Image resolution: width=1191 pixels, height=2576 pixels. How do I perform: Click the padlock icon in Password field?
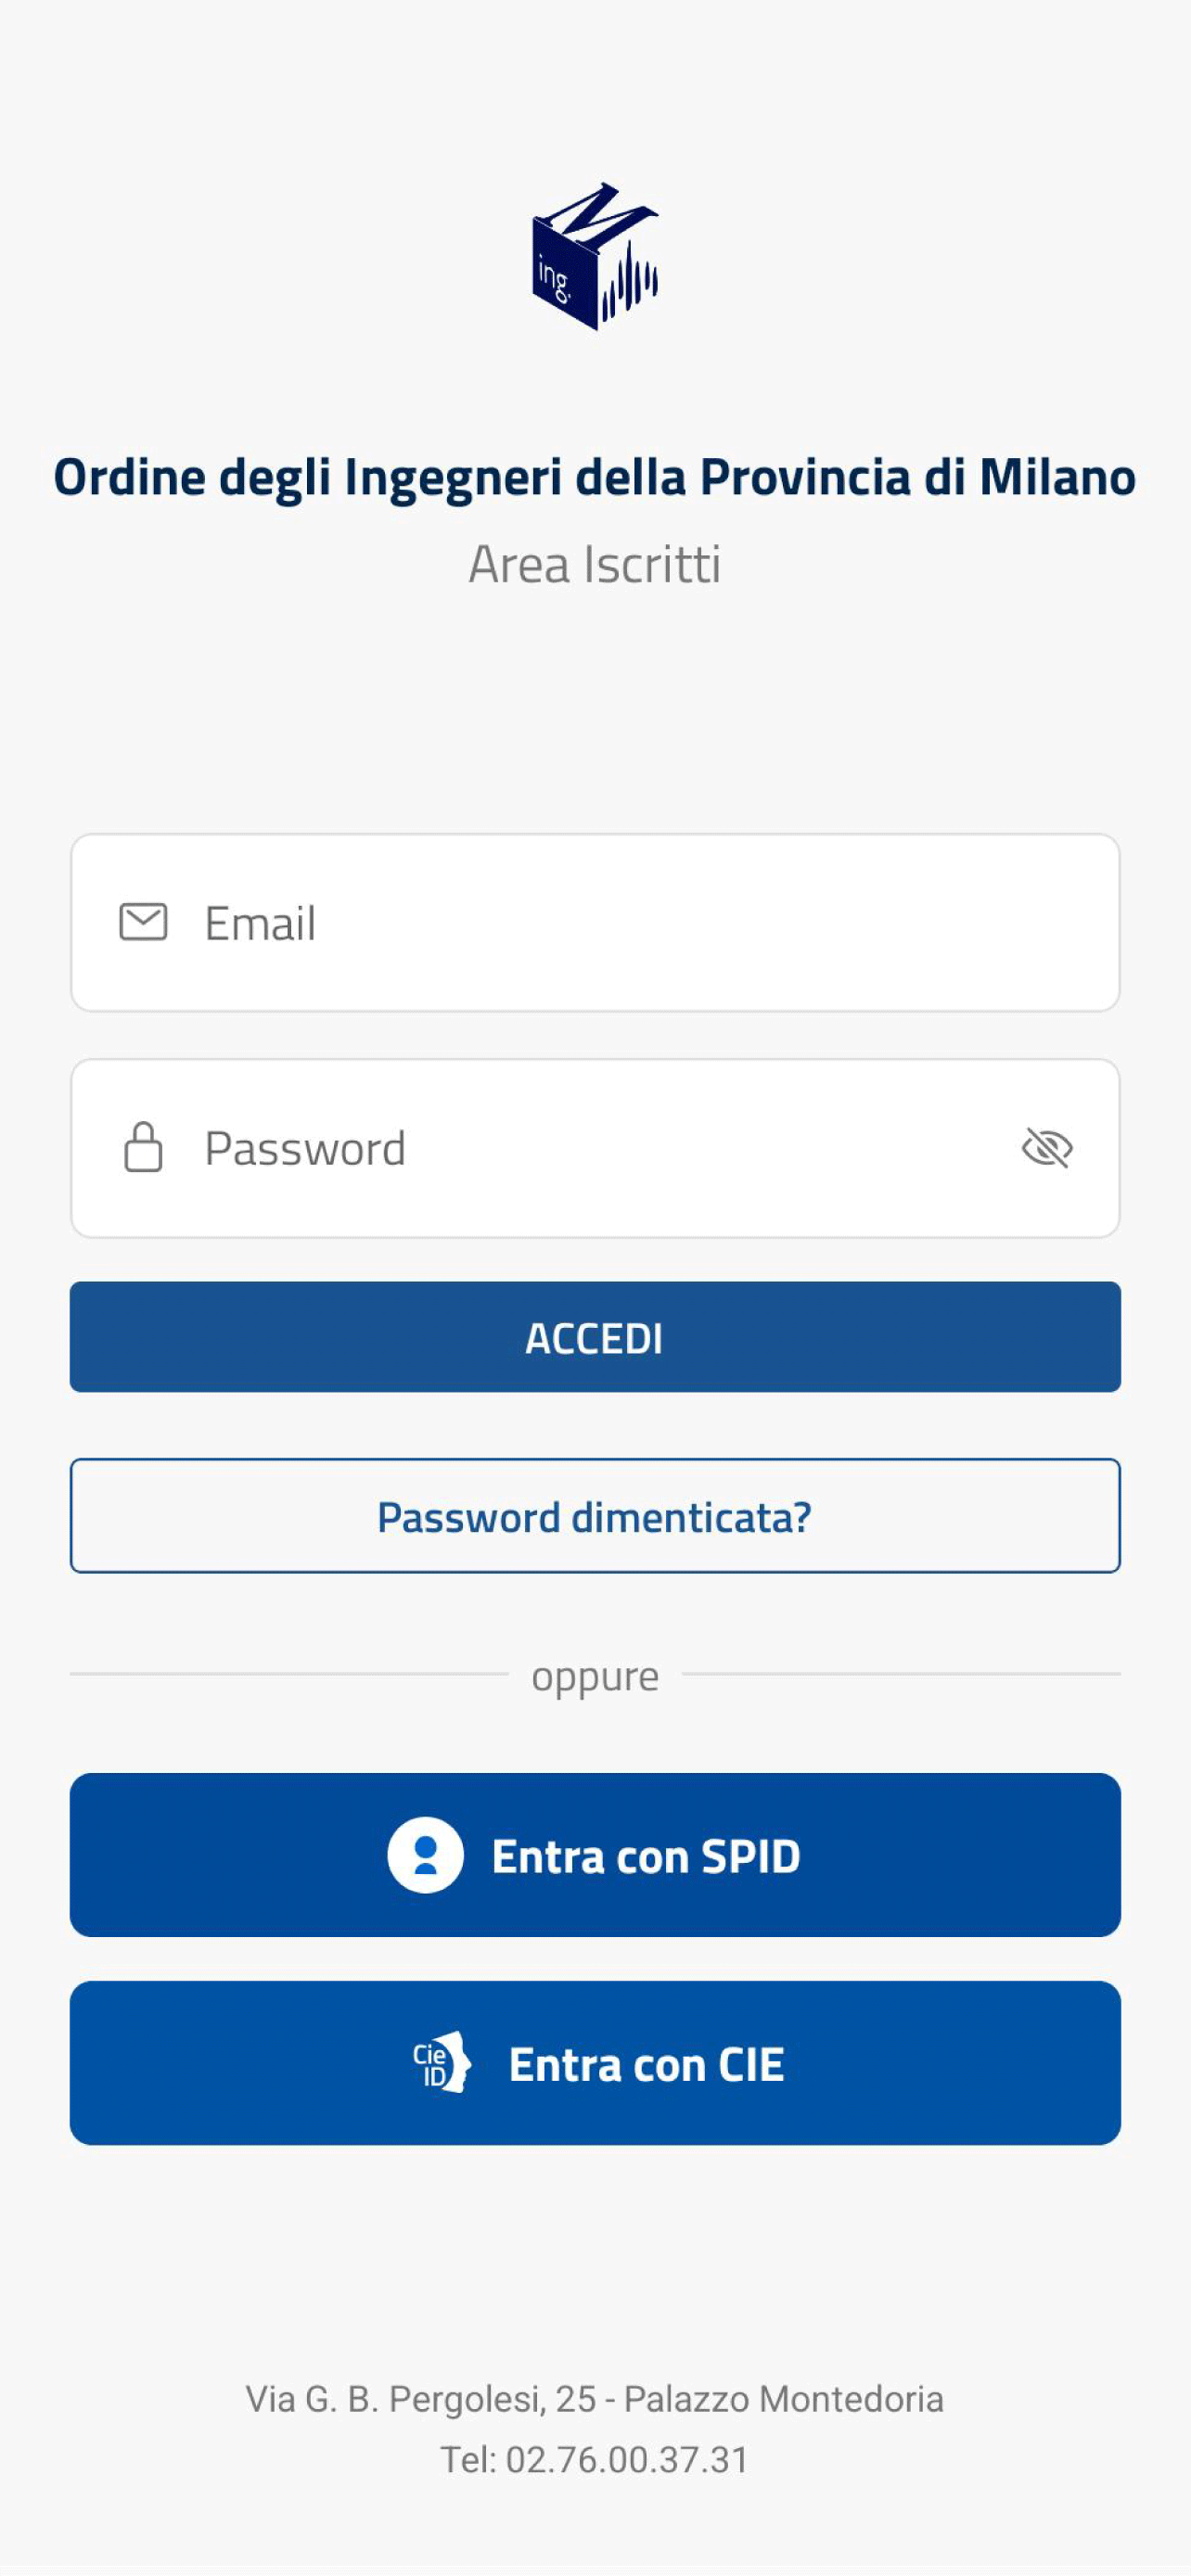click(143, 1147)
